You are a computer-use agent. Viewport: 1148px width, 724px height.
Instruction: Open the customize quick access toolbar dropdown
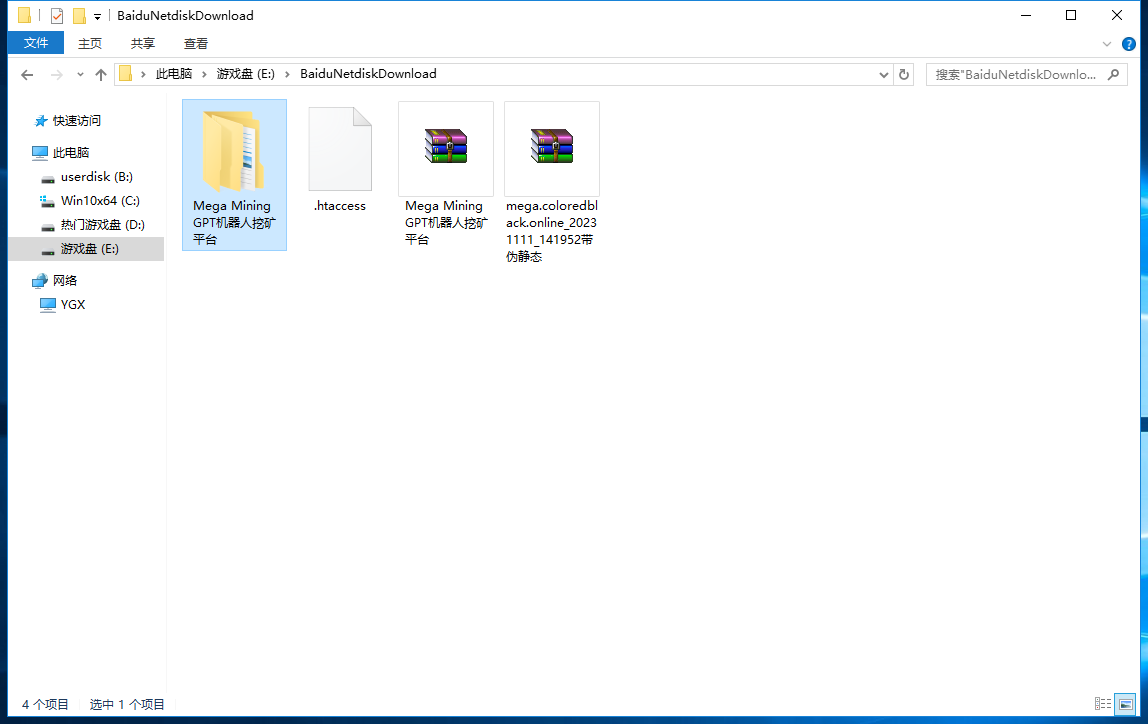(97, 16)
